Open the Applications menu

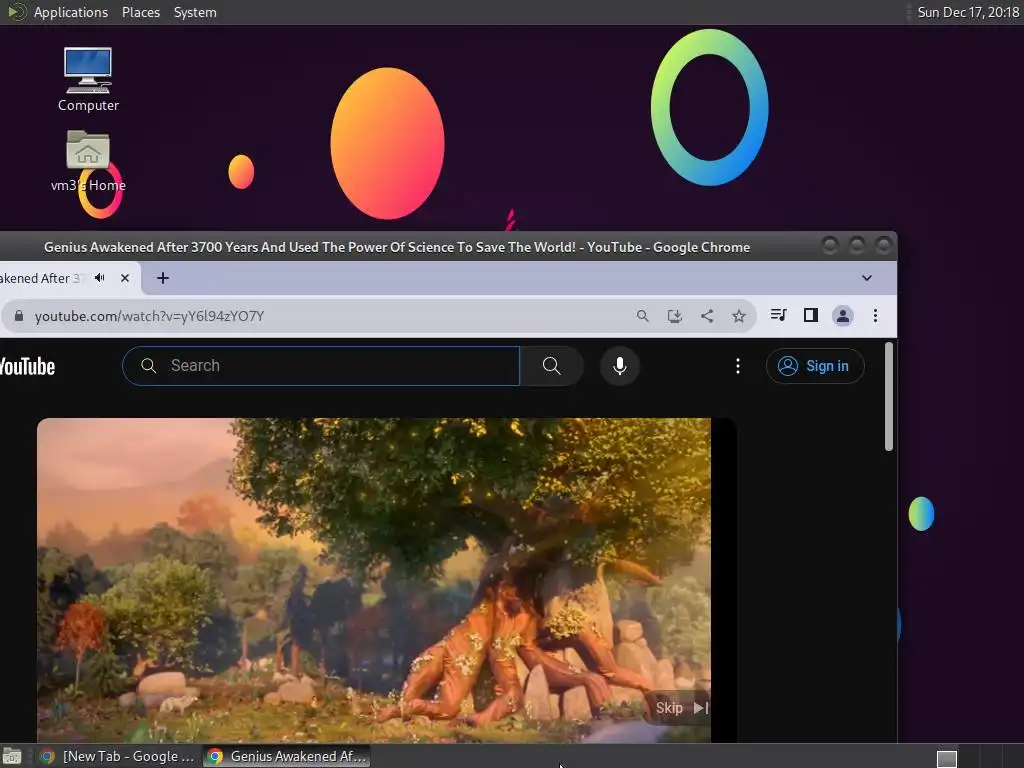click(x=71, y=12)
